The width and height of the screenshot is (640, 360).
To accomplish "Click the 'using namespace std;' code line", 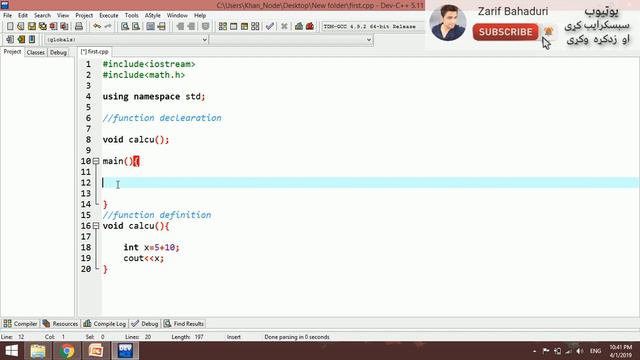I will click(154, 97).
